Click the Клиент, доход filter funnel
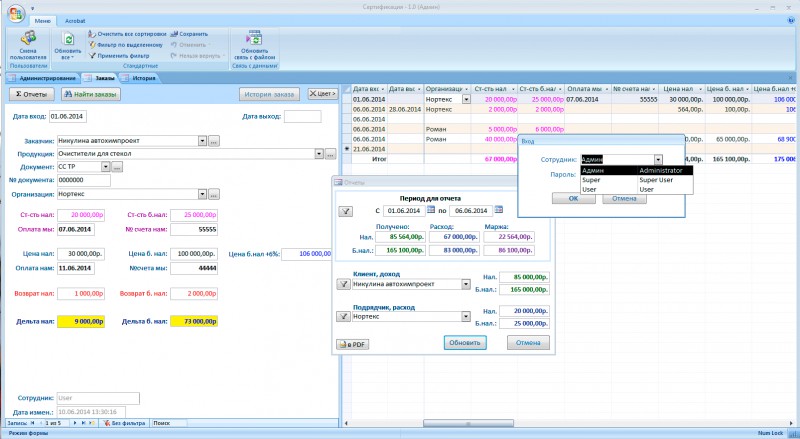Viewport: 800px width, 439px height. coord(343,284)
